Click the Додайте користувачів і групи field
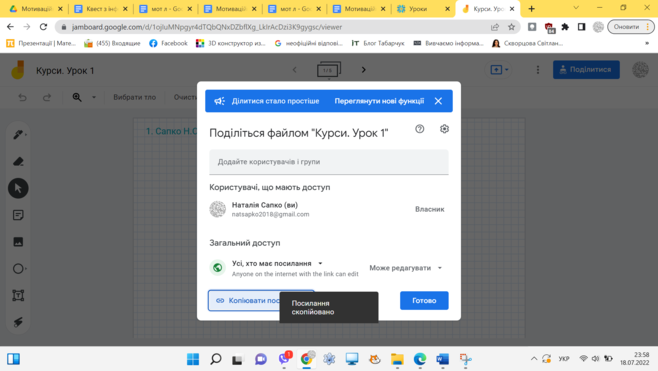Screen dimensions: 658x371 [x=329, y=162]
